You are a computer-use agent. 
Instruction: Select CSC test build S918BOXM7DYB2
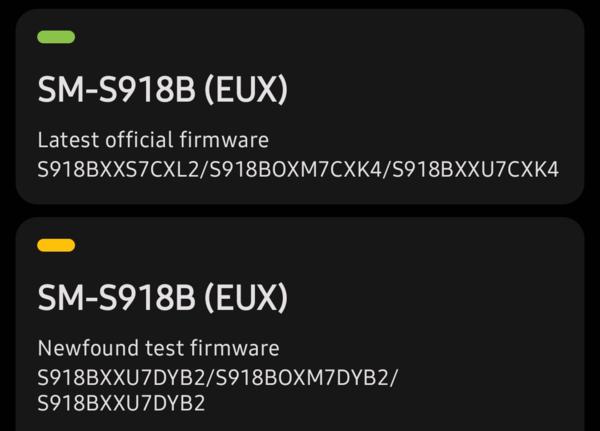tap(304, 379)
